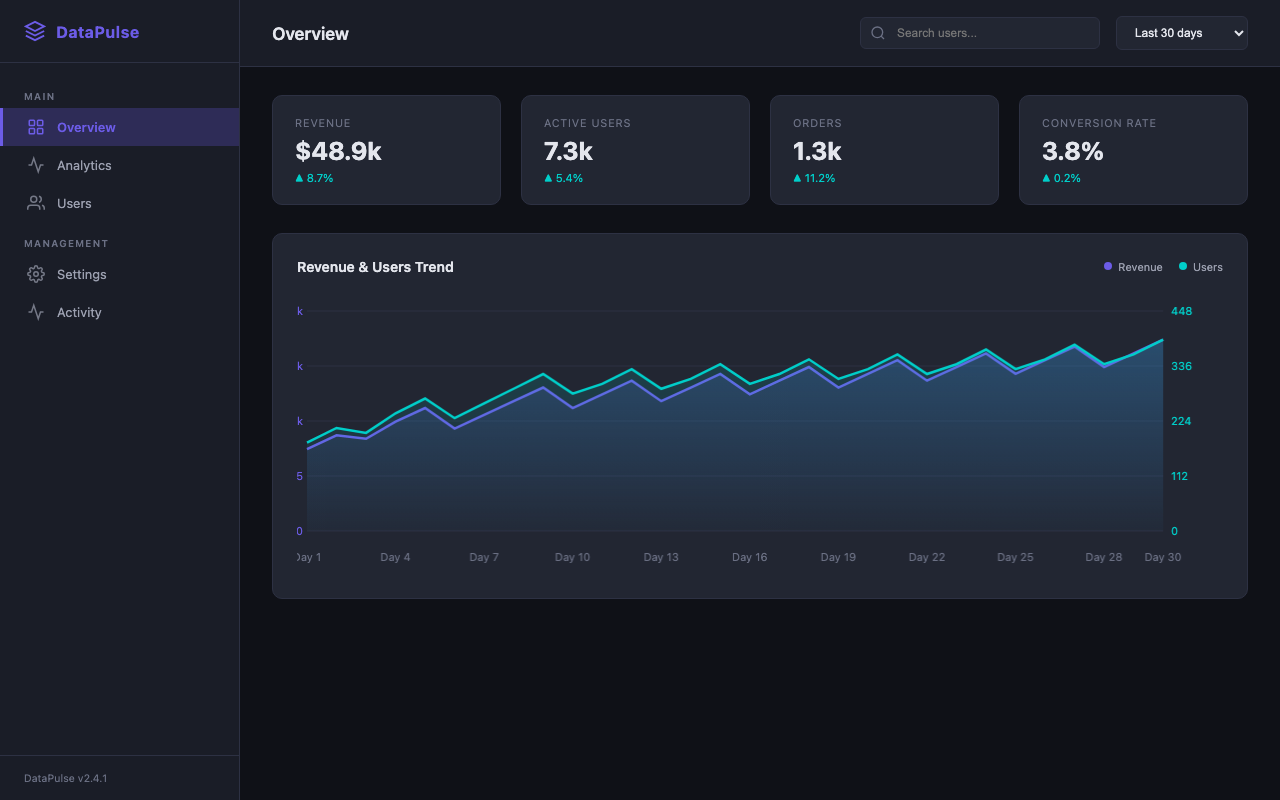Image resolution: width=1280 pixels, height=800 pixels.
Task: Click the Day 1 axis label
Action: (309, 557)
